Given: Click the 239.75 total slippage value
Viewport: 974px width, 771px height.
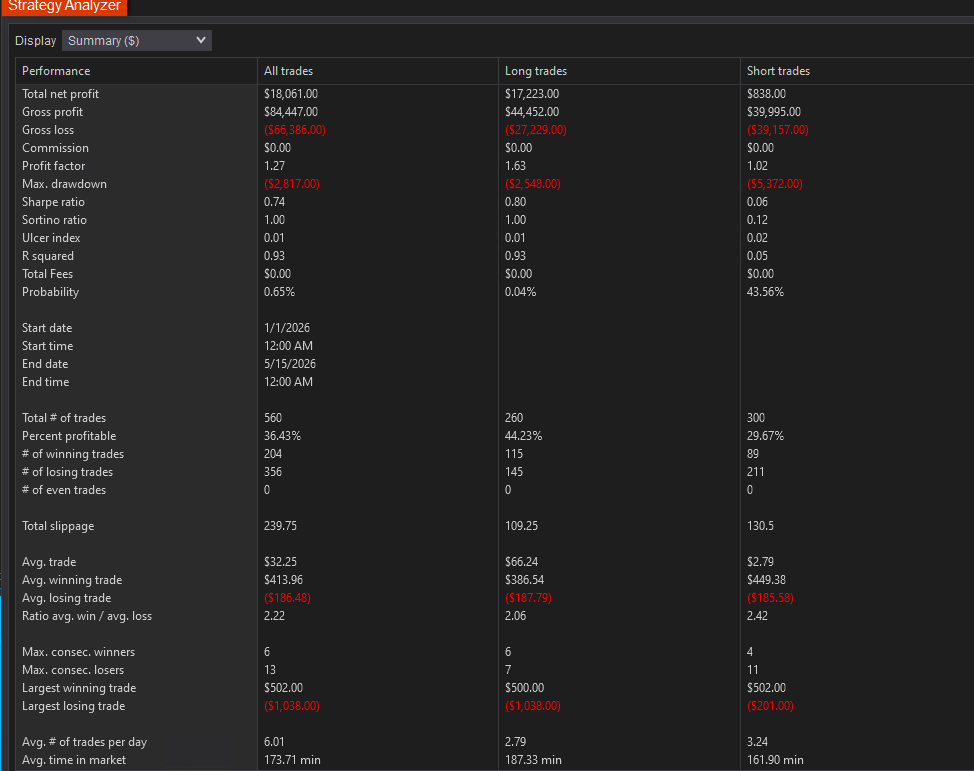Looking at the screenshot, I should click(280, 526).
